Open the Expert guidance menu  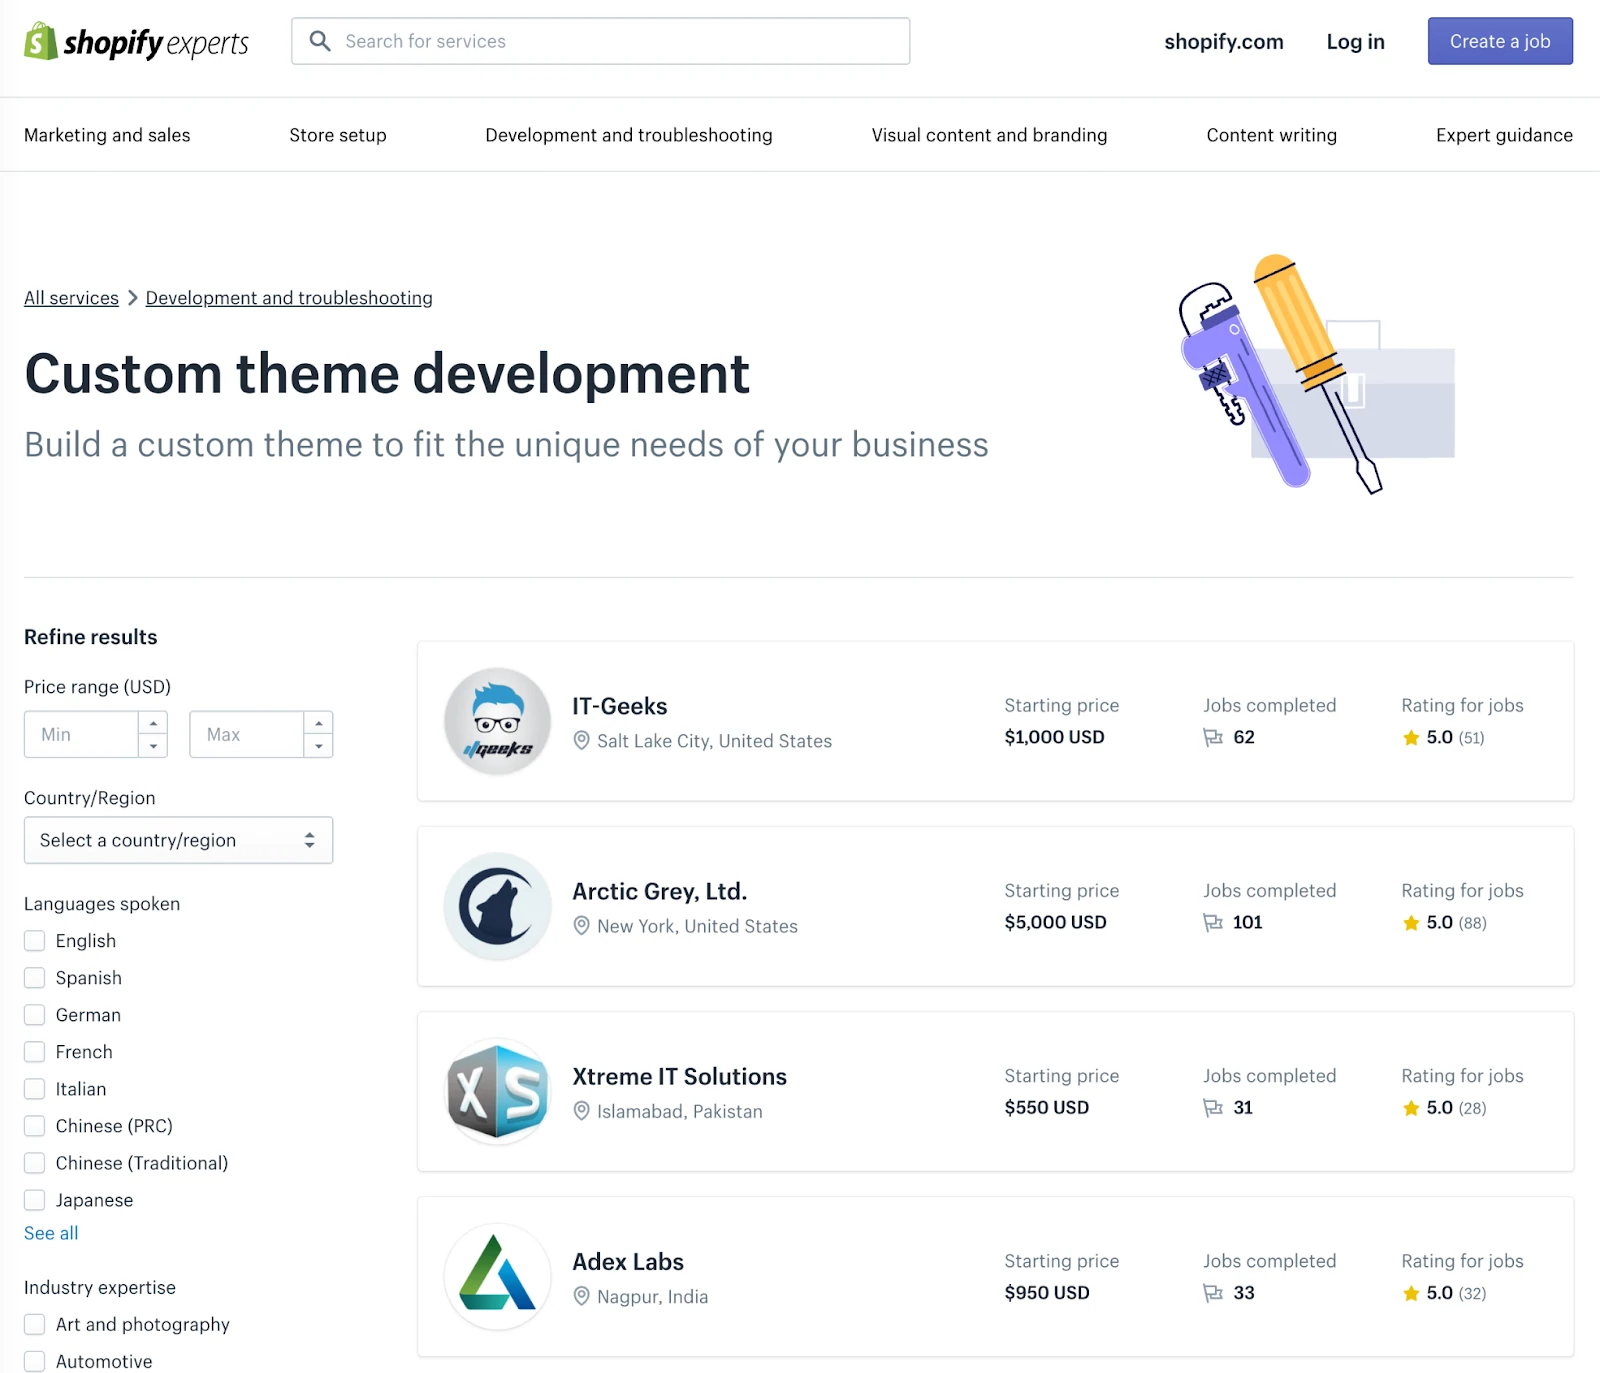(x=1504, y=135)
